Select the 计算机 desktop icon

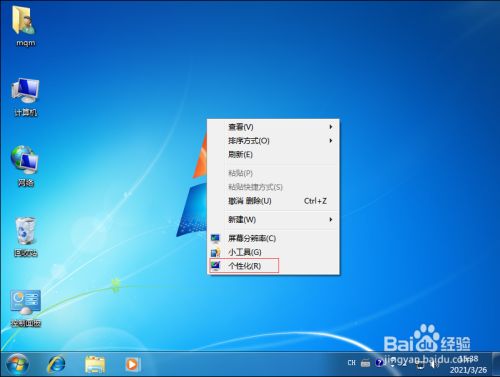tap(25, 97)
